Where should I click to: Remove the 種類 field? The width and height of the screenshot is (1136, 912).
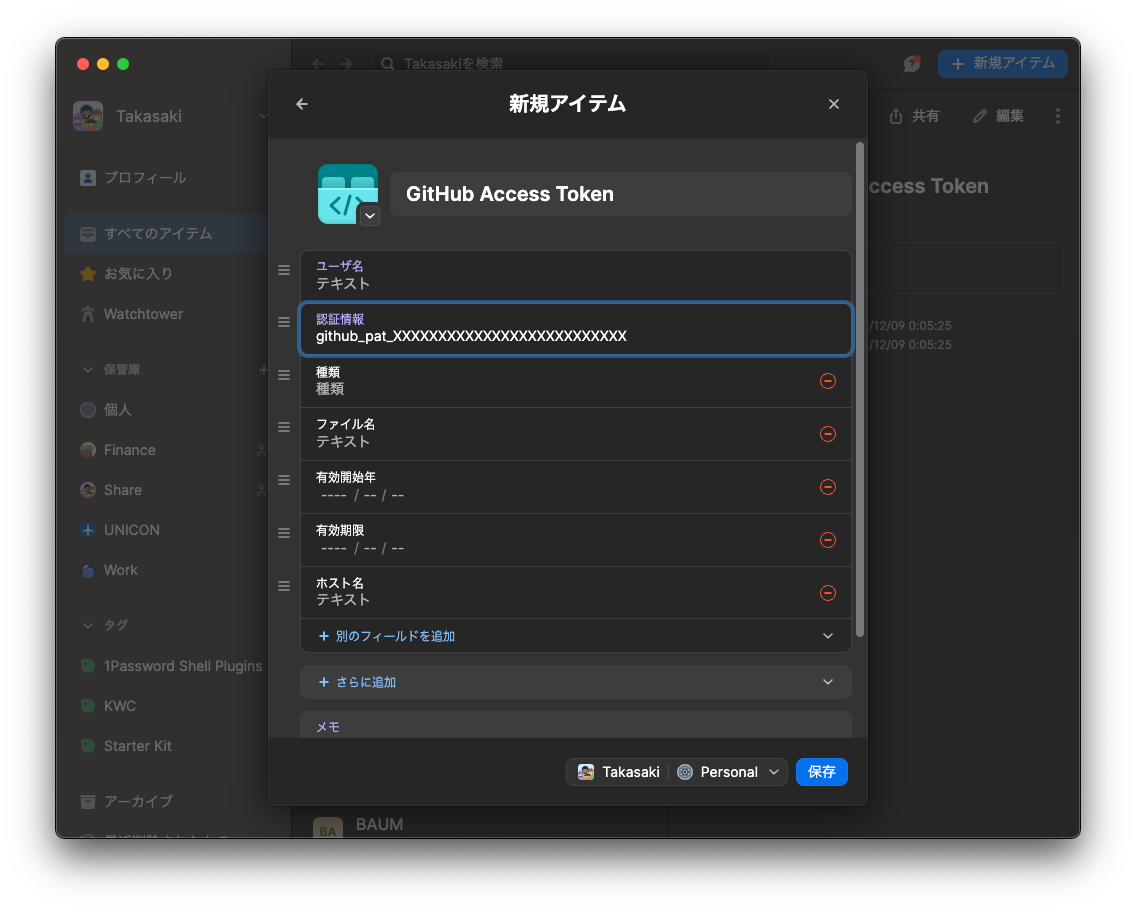click(x=827, y=381)
